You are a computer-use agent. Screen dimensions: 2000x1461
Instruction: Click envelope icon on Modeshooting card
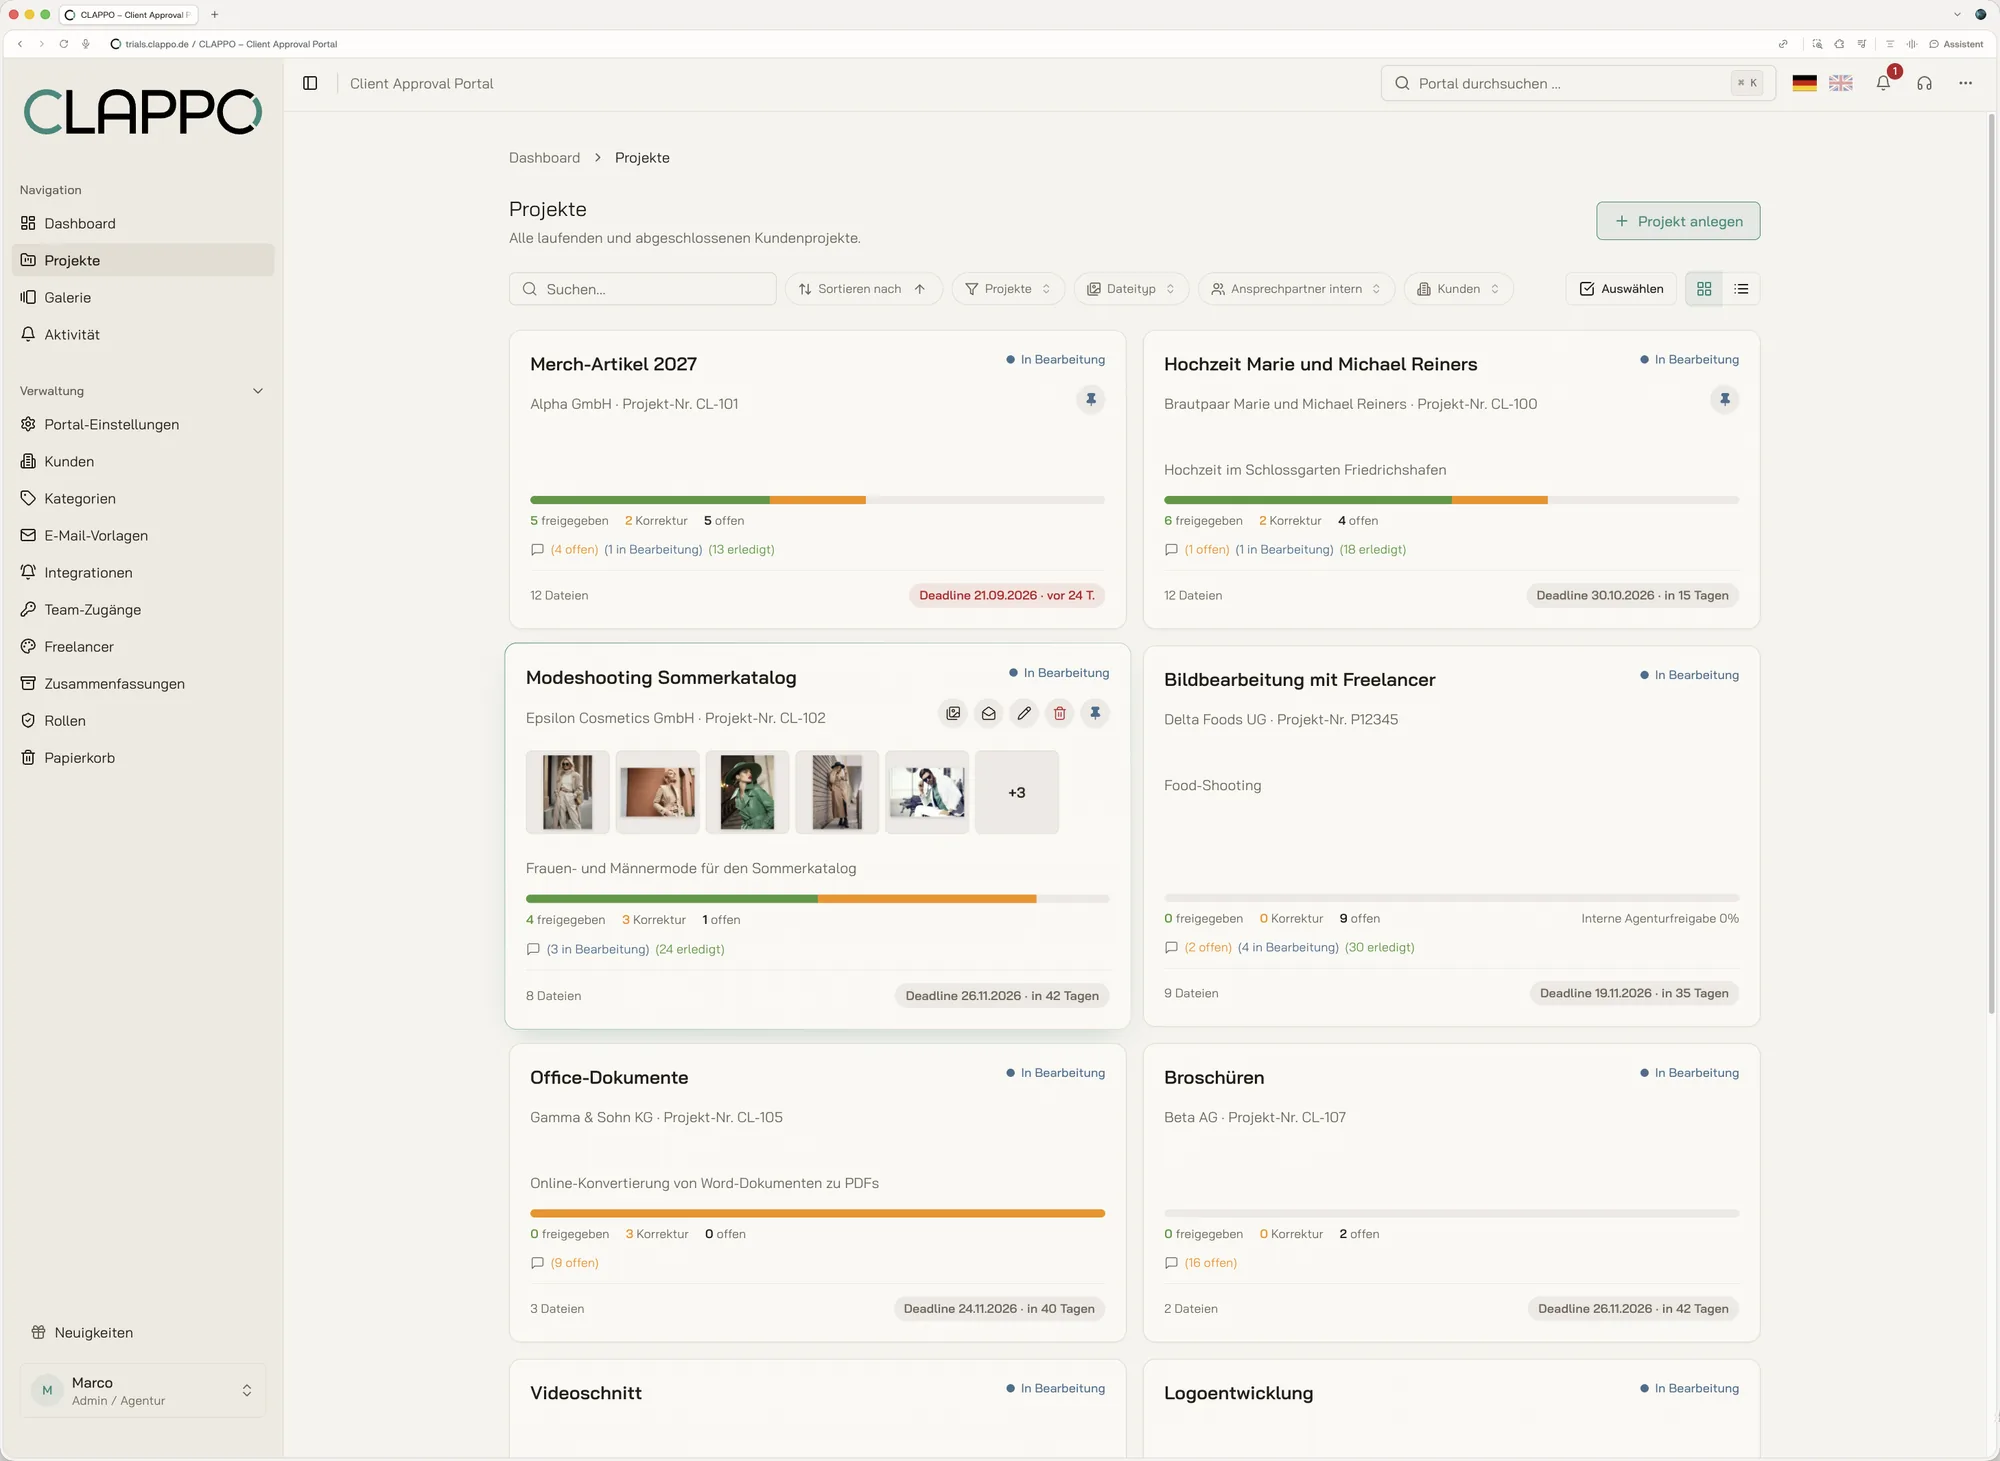[989, 713]
